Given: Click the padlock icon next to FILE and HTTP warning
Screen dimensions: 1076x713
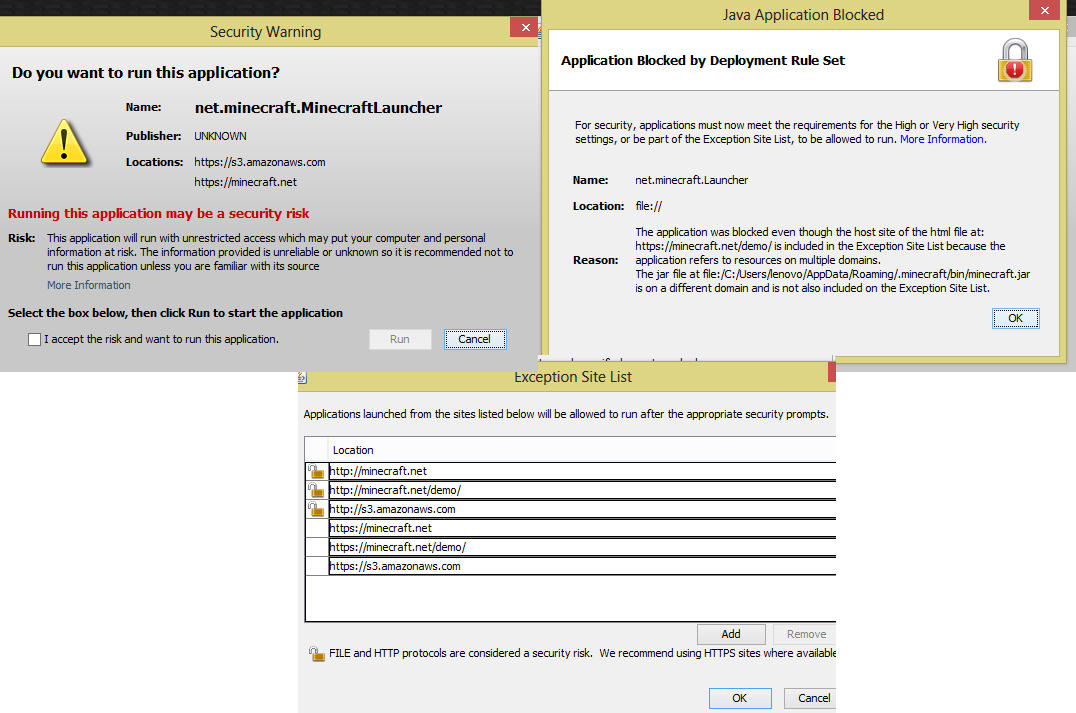Looking at the screenshot, I should coord(316,653).
